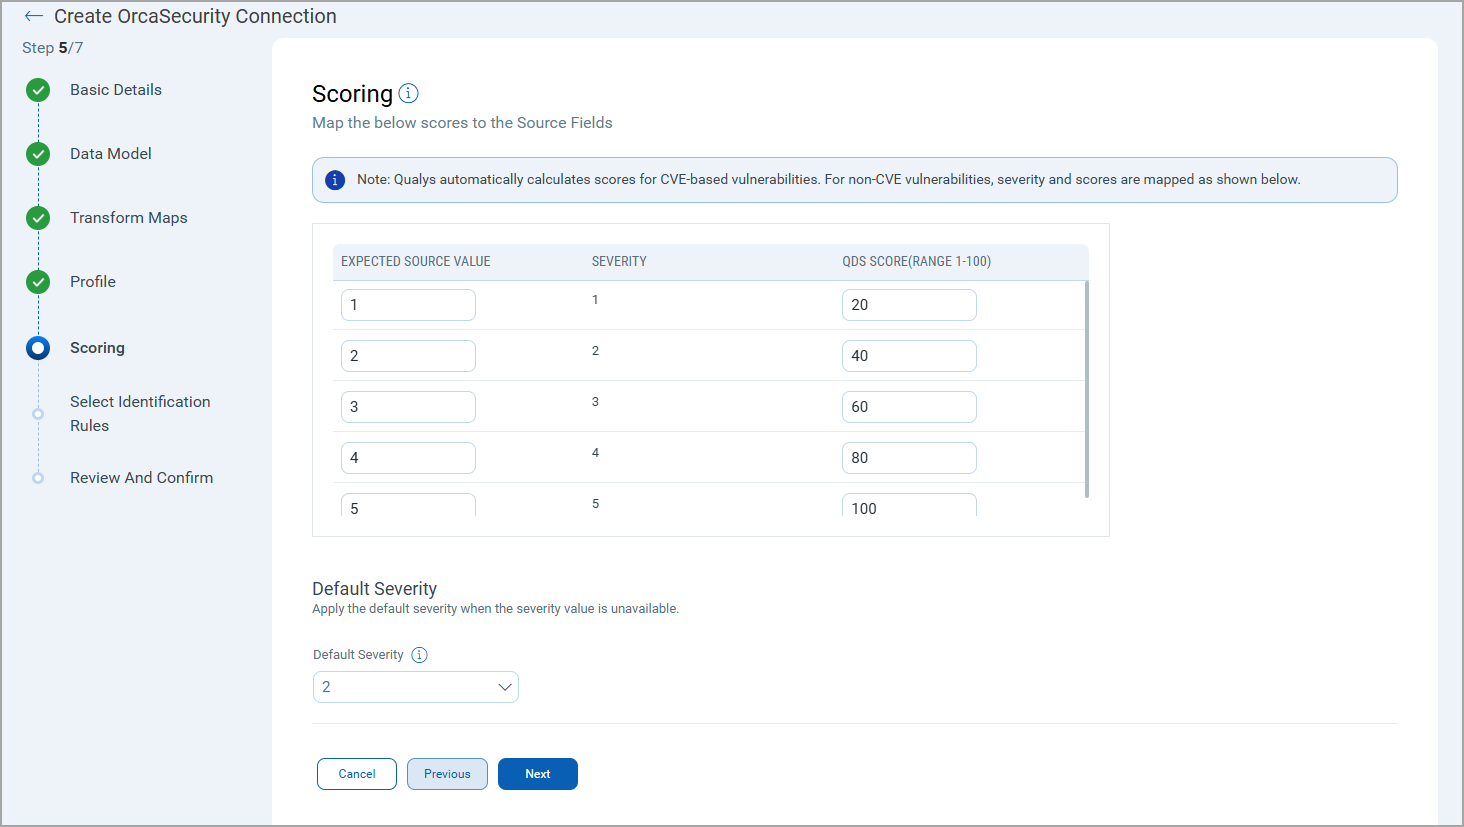
Task: Click the Previous button
Action: point(447,774)
